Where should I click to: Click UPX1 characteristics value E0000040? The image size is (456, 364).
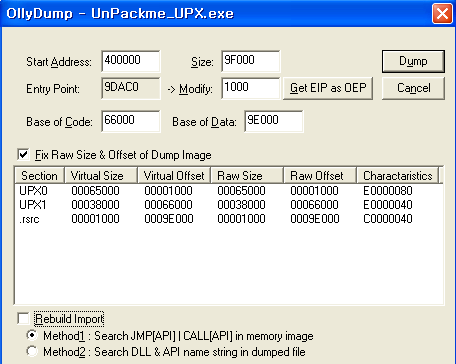pyautogui.click(x=388, y=205)
